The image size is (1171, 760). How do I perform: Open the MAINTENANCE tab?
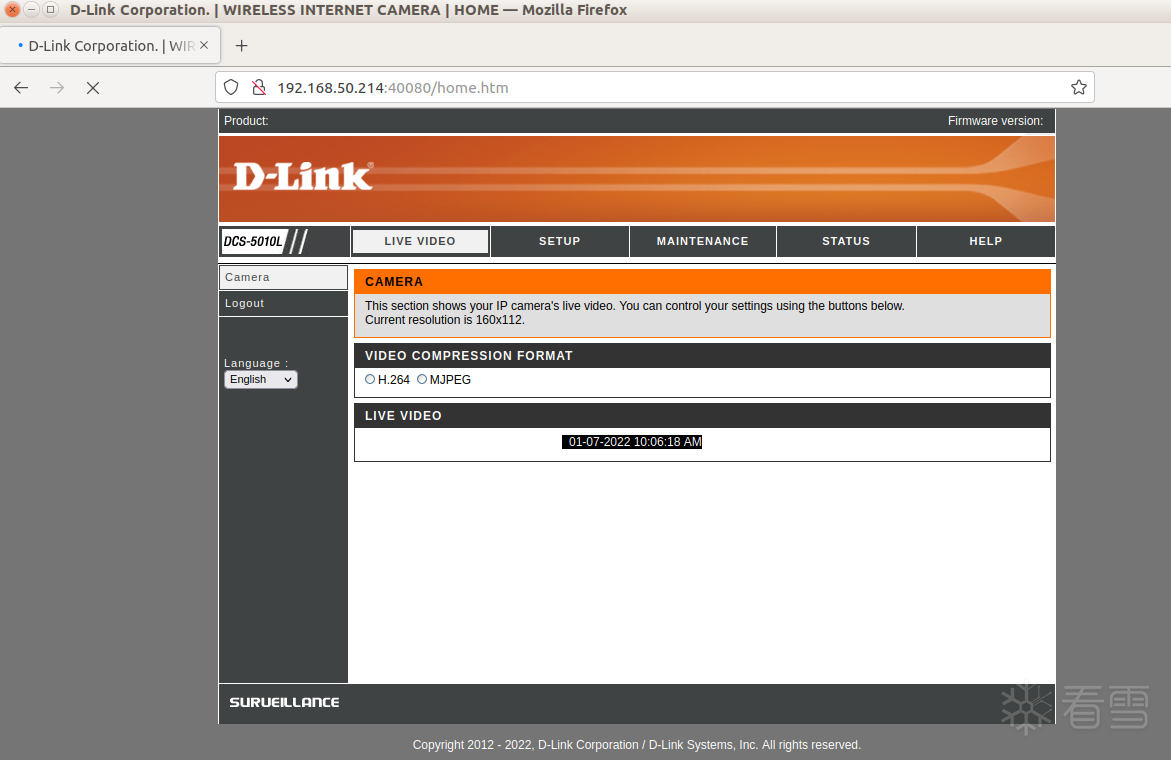click(x=702, y=241)
